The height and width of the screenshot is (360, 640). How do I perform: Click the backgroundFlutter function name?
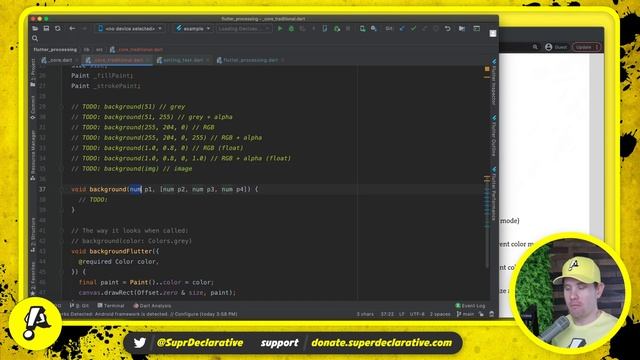(x=121, y=251)
